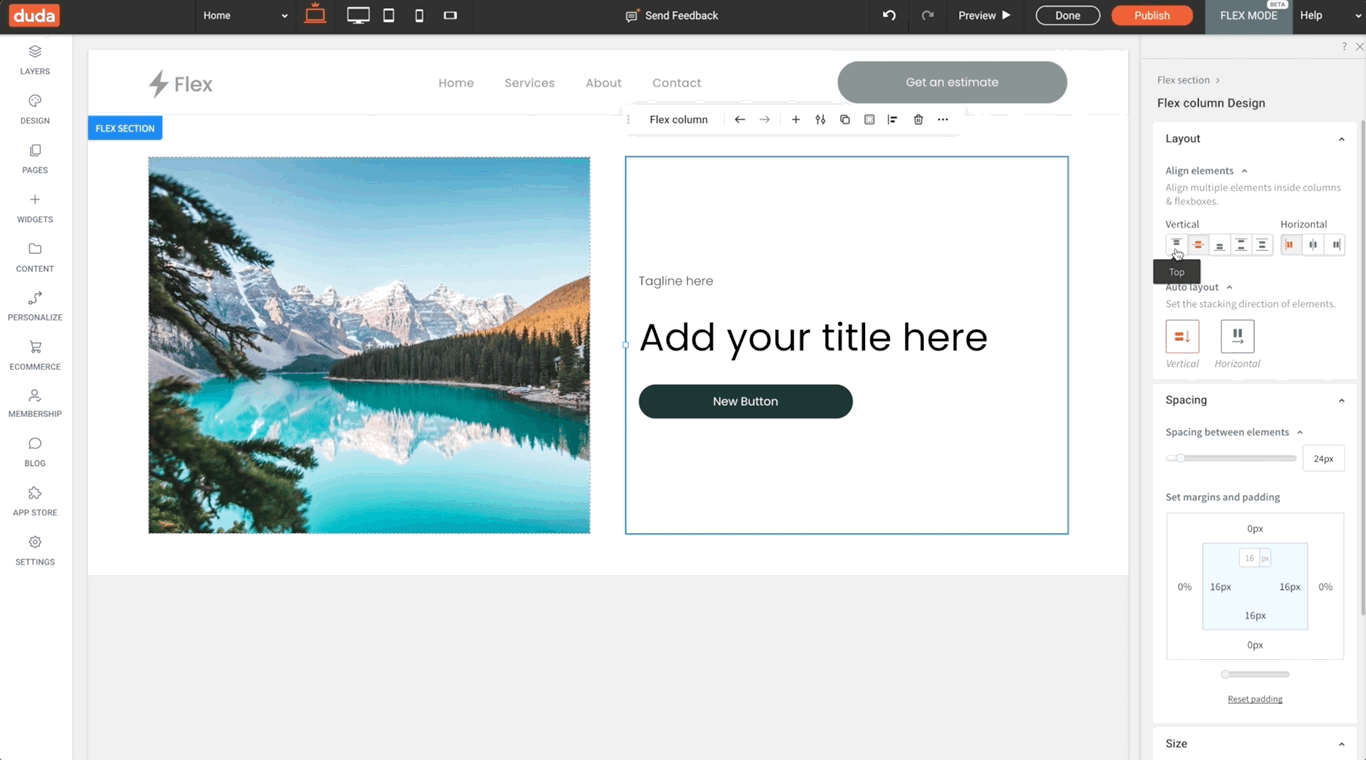
Task: Click the Get an estimate button
Action: 952,82
